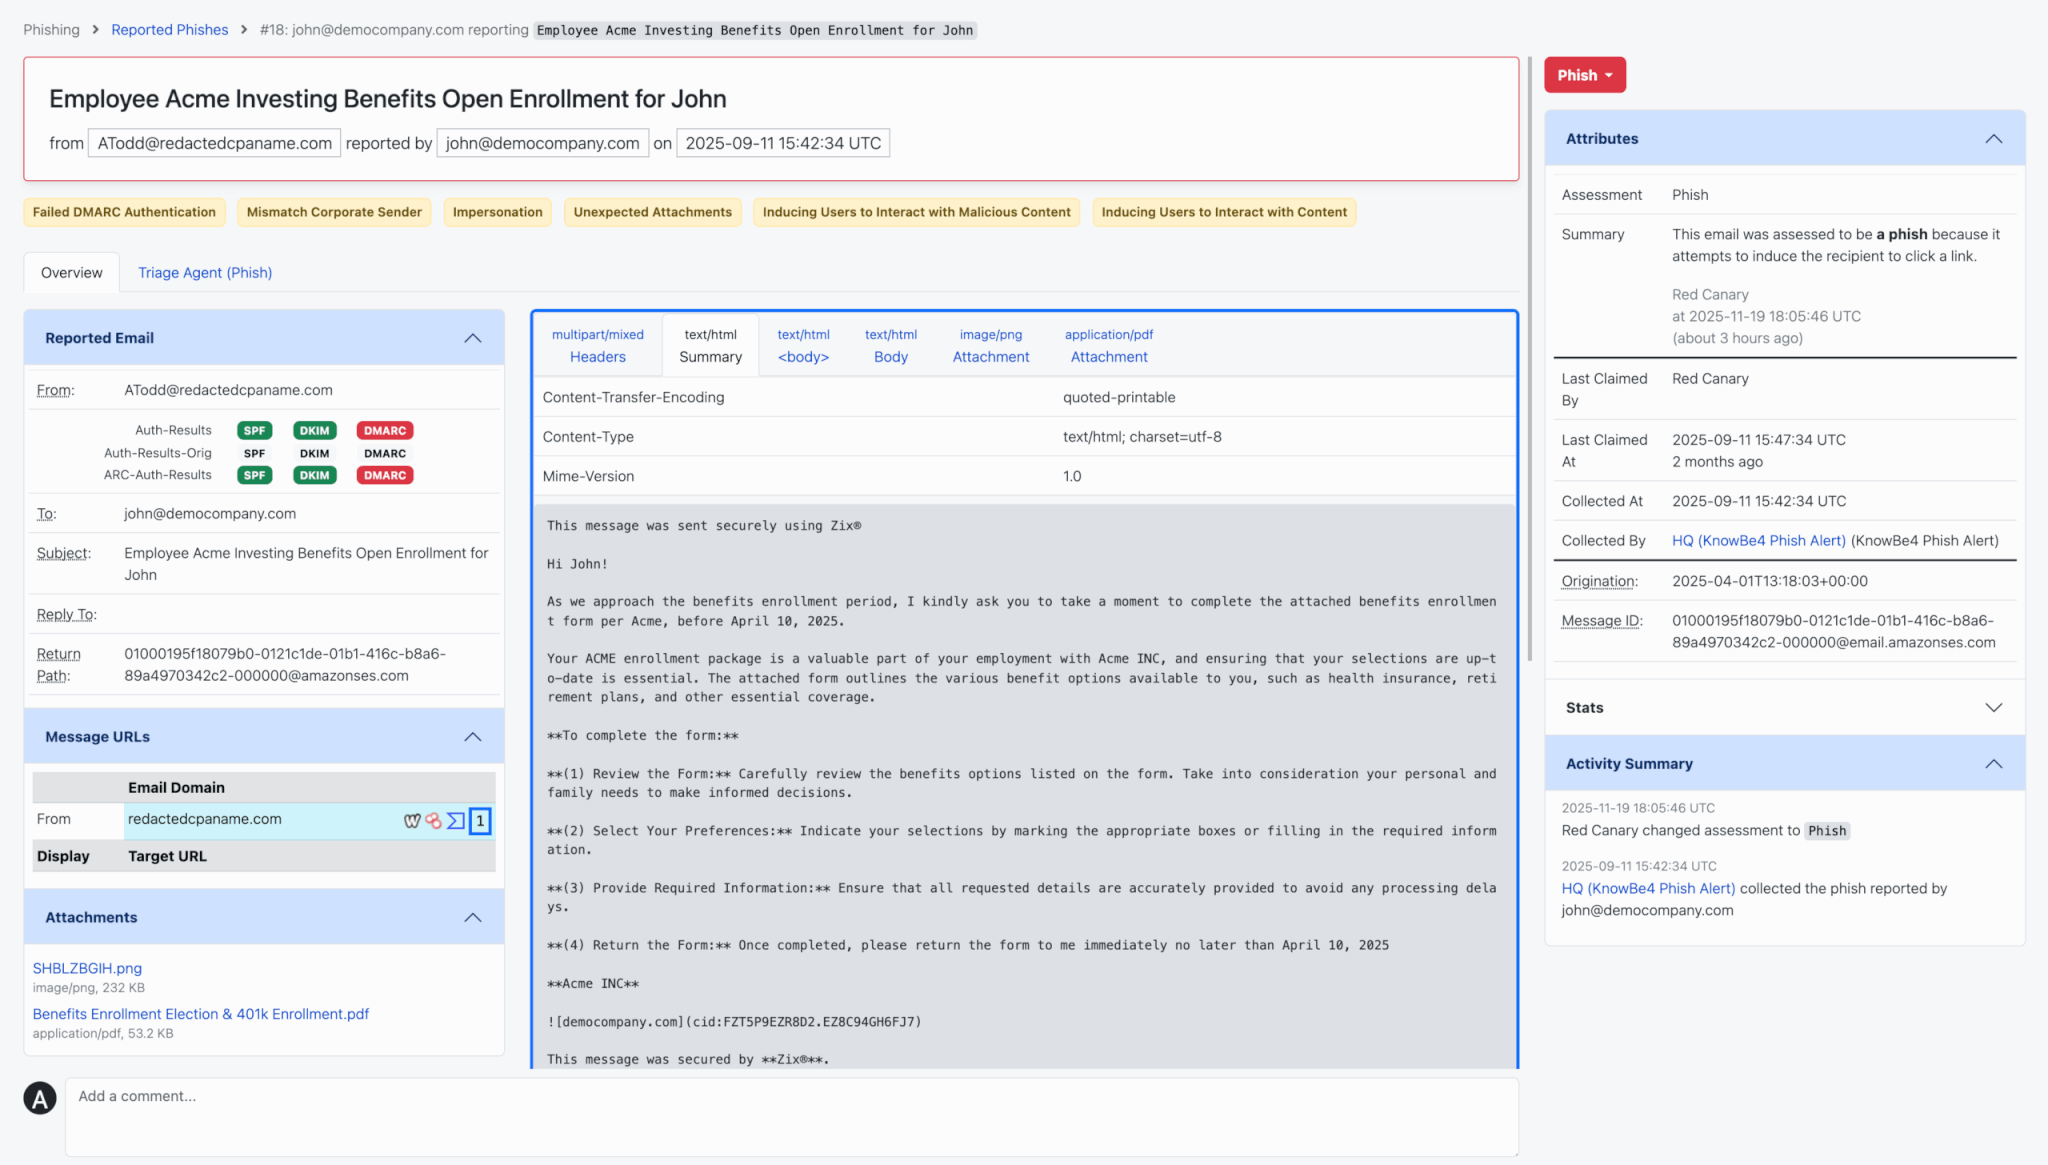Collapse the Message URLs panel

[472, 737]
